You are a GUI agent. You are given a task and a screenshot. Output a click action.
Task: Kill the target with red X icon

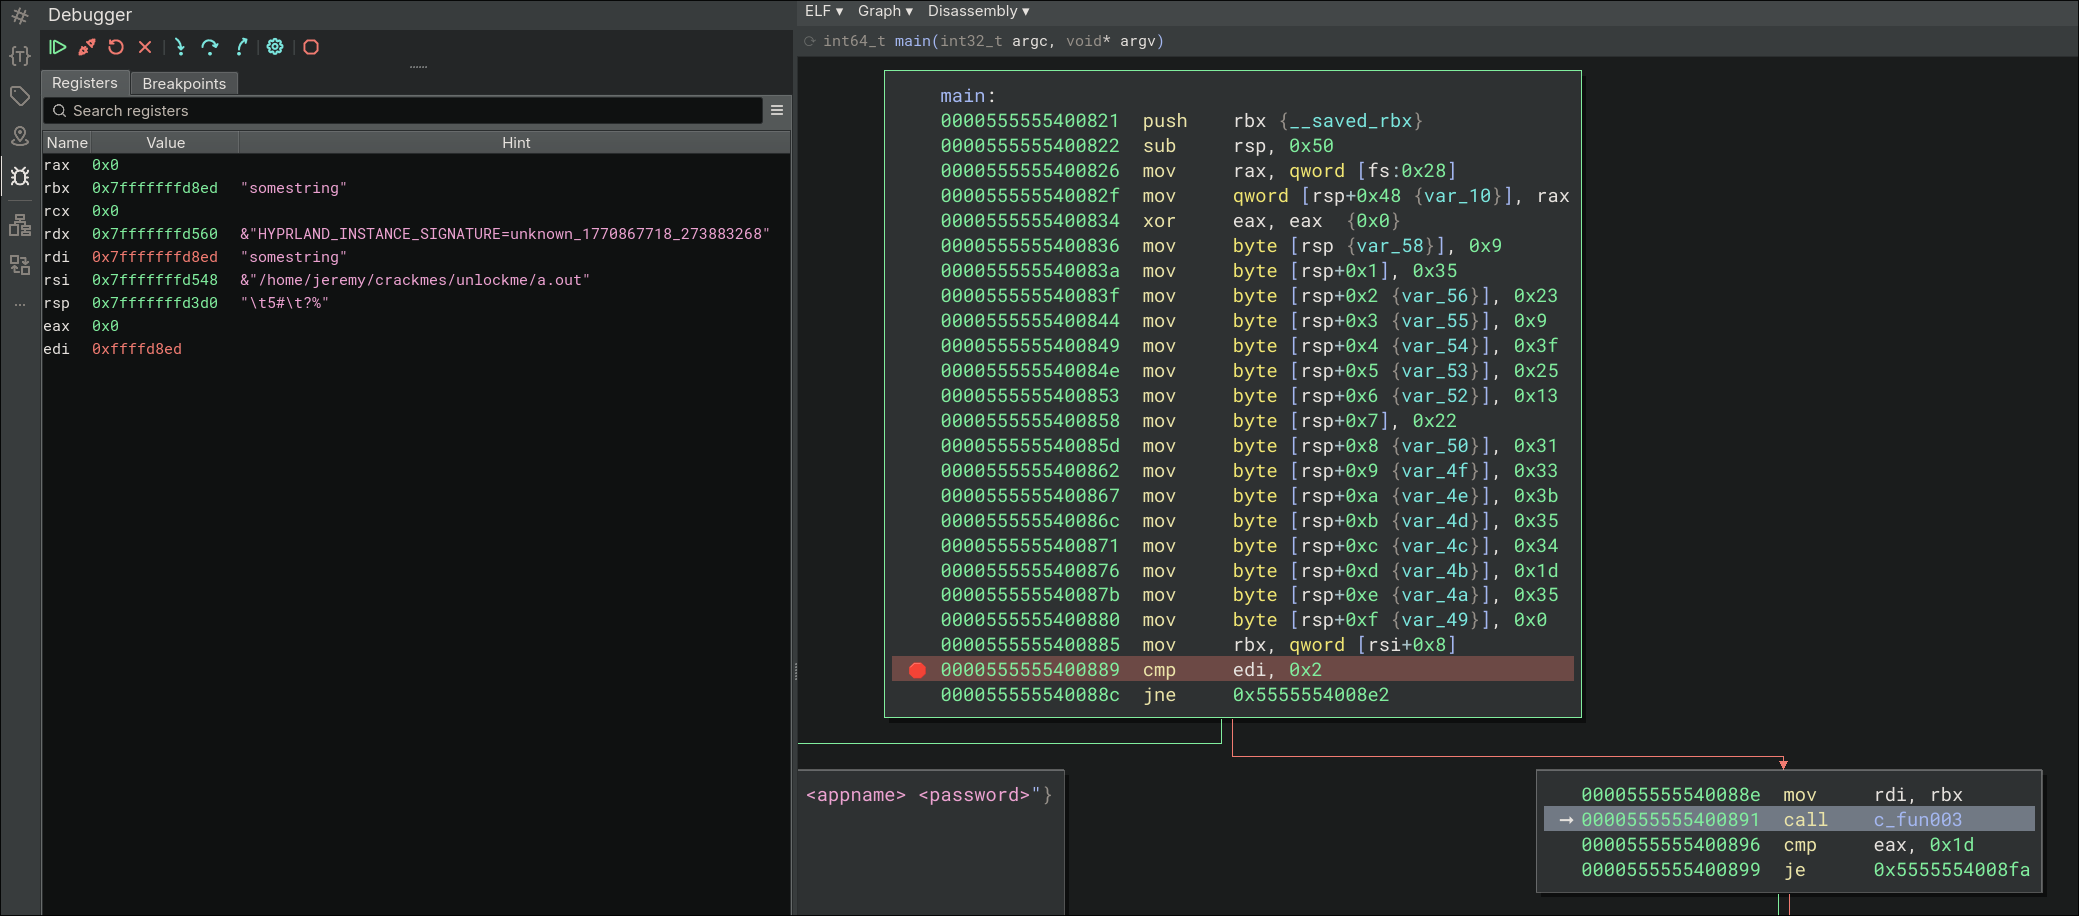coord(145,47)
